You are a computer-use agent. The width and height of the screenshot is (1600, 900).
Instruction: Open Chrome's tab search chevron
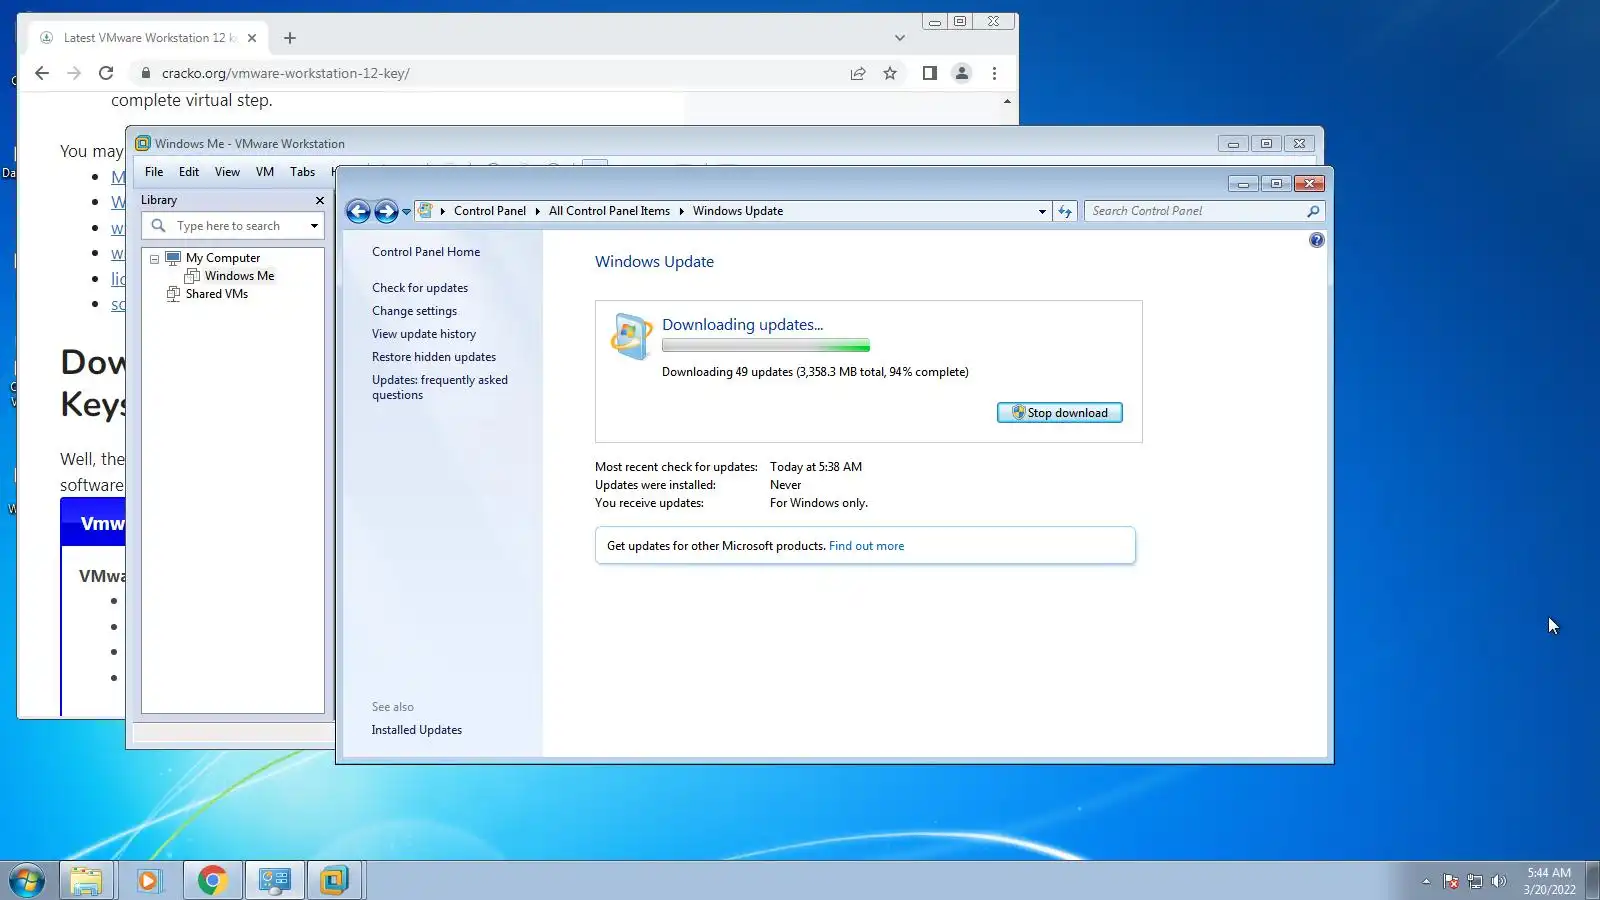[x=900, y=38]
